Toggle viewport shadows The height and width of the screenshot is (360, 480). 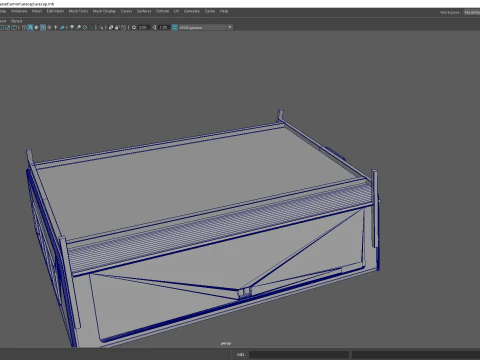tap(62, 27)
